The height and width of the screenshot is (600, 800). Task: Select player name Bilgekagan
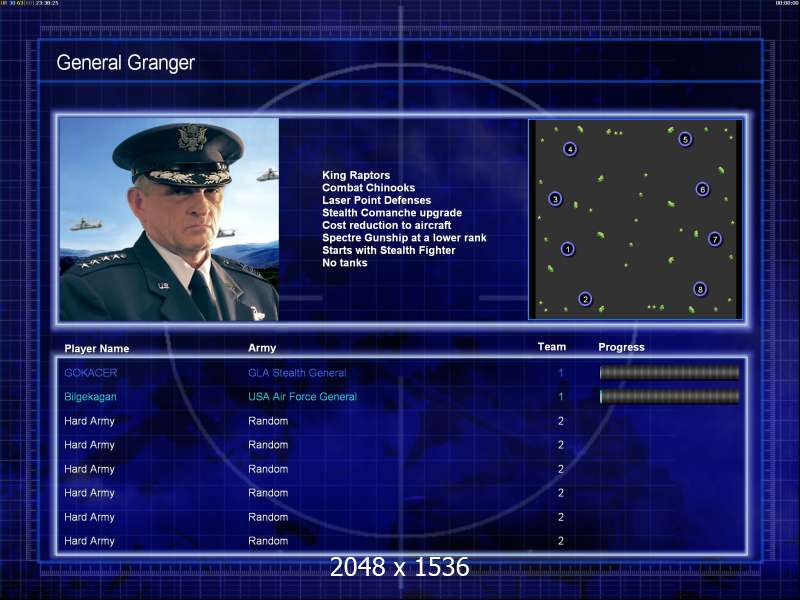(90, 397)
